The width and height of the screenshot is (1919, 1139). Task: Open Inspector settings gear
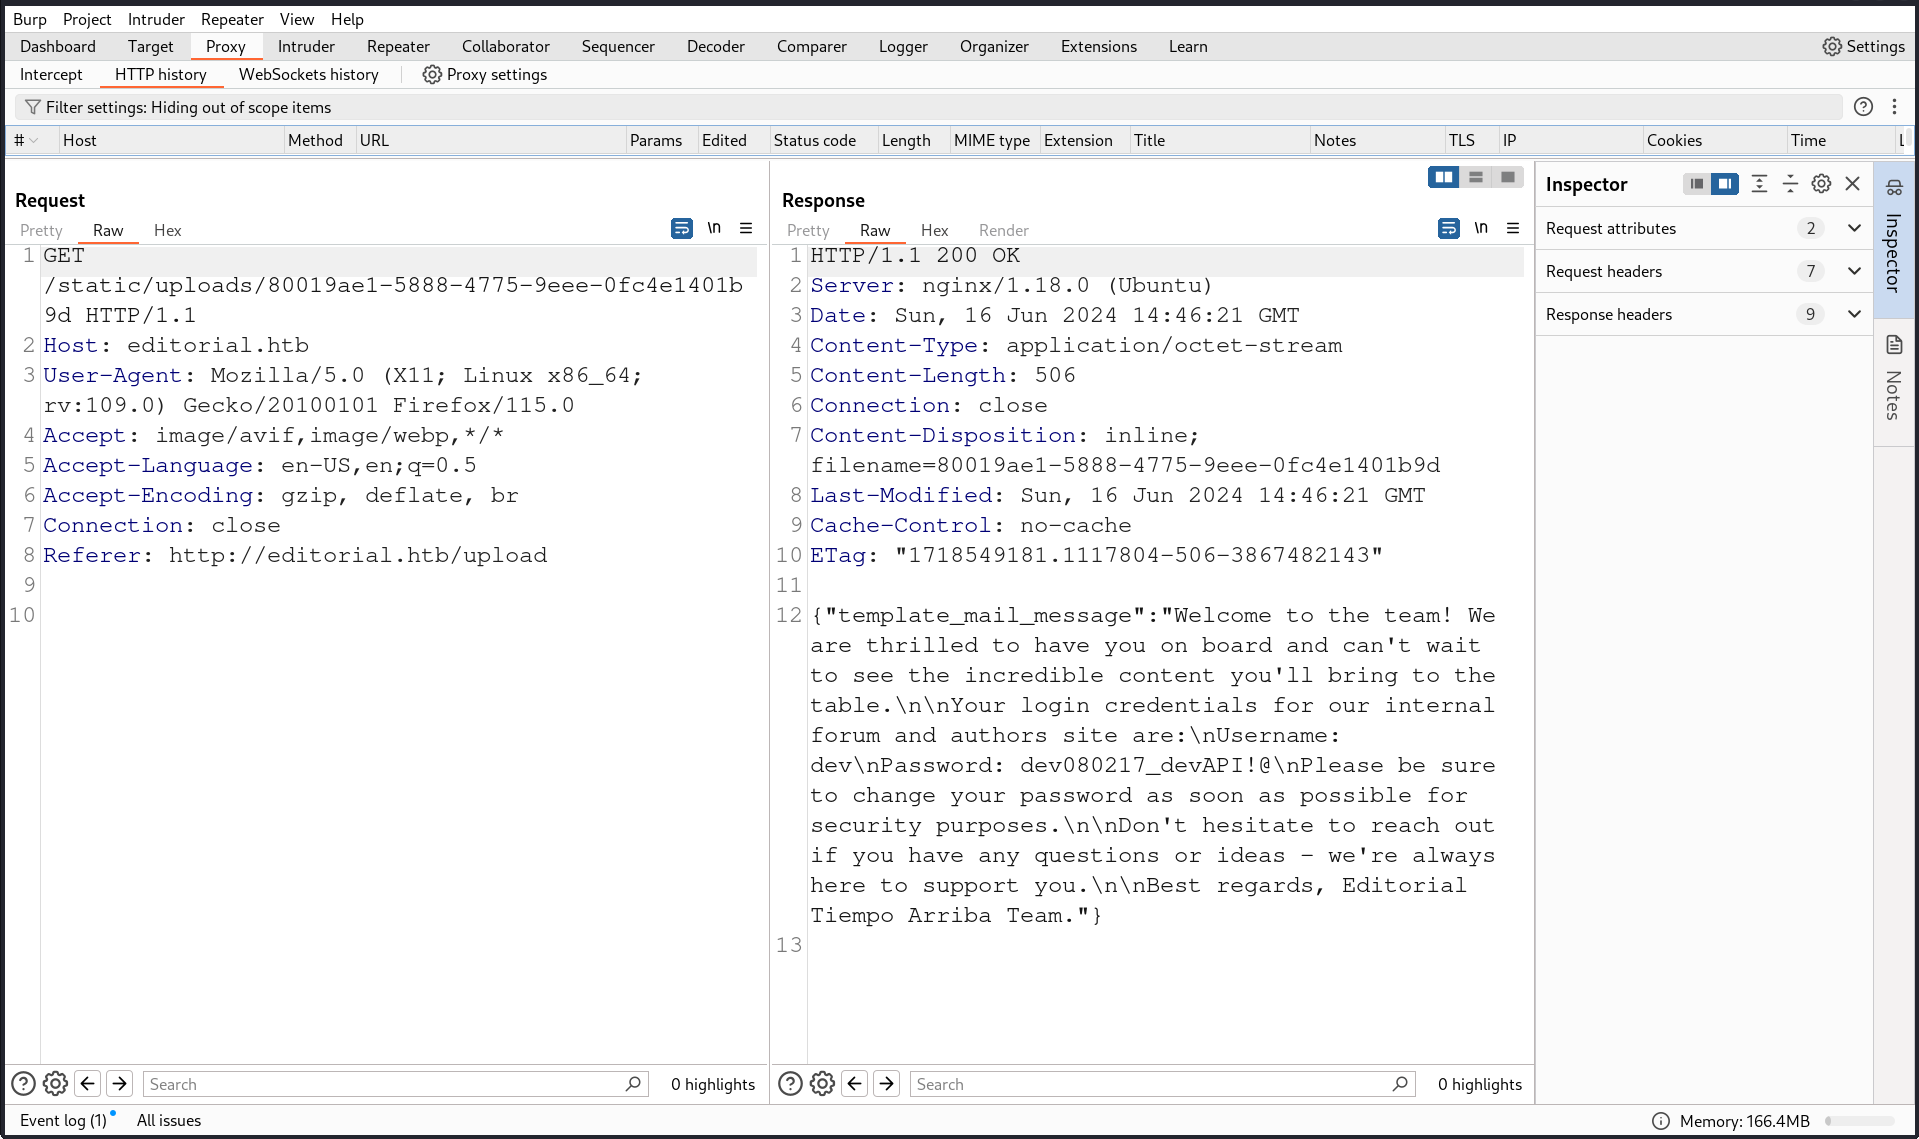[1821, 184]
